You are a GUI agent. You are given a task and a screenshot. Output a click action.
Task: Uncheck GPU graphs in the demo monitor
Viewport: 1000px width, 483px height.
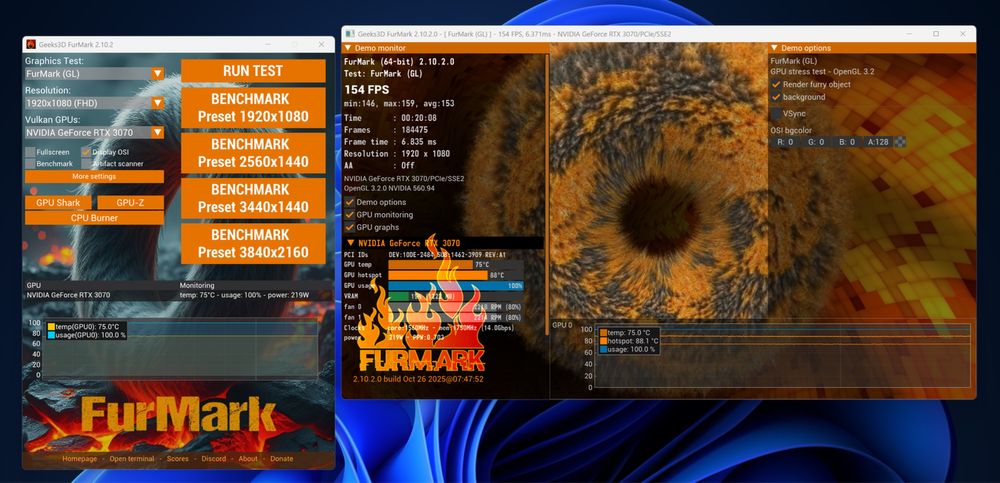[349, 227]
